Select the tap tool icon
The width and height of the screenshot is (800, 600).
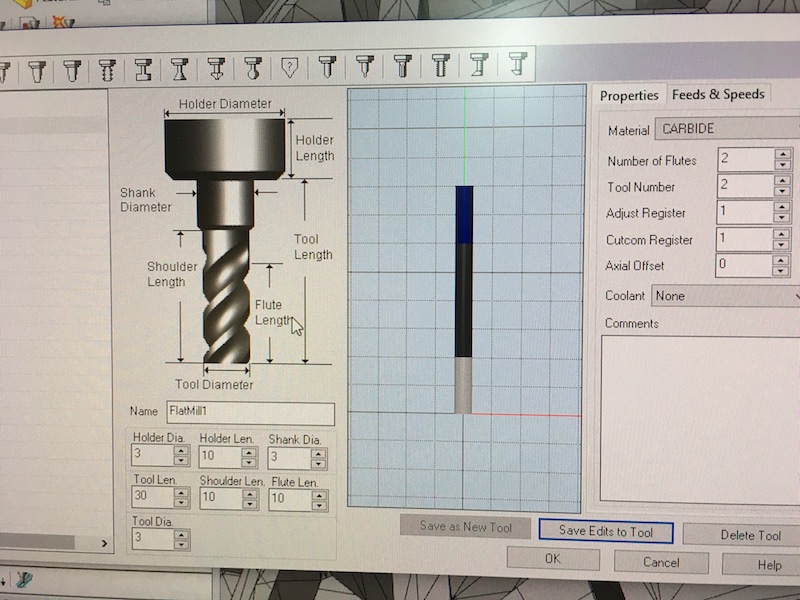pos(441,65)
